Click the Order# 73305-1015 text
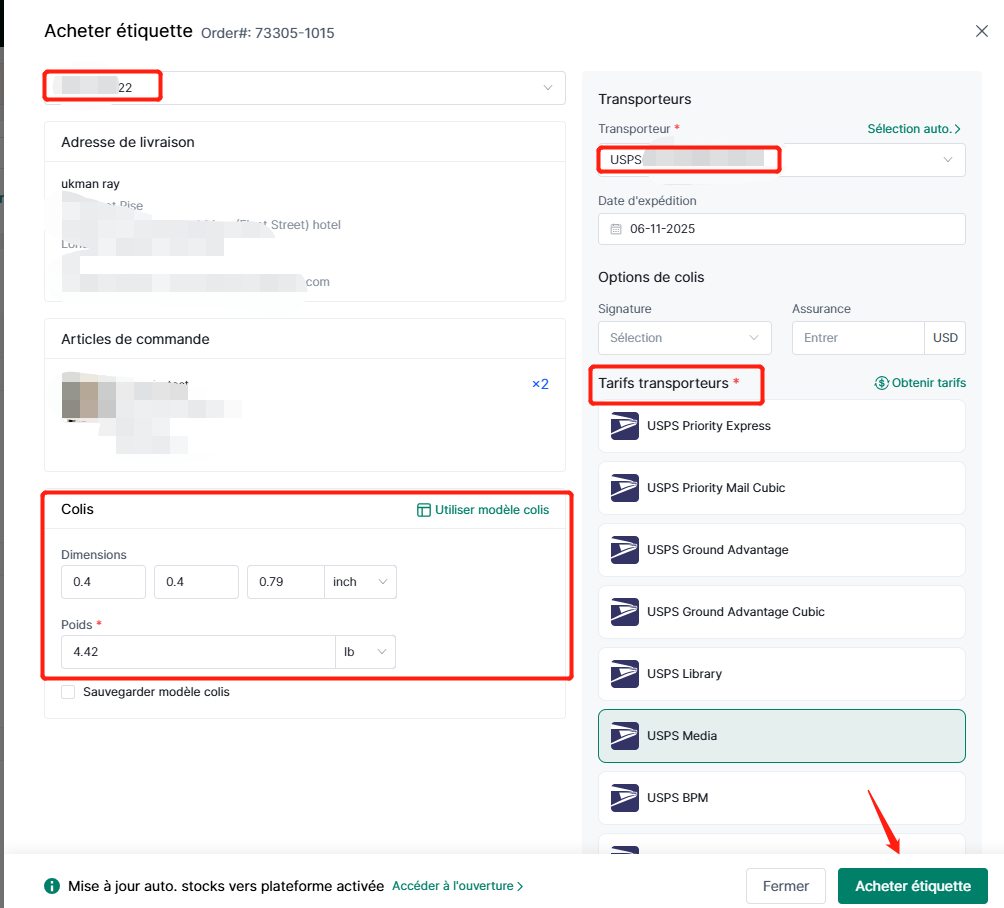The height and width of the screenshot is (908, 1004). click(x=268, y=33)
